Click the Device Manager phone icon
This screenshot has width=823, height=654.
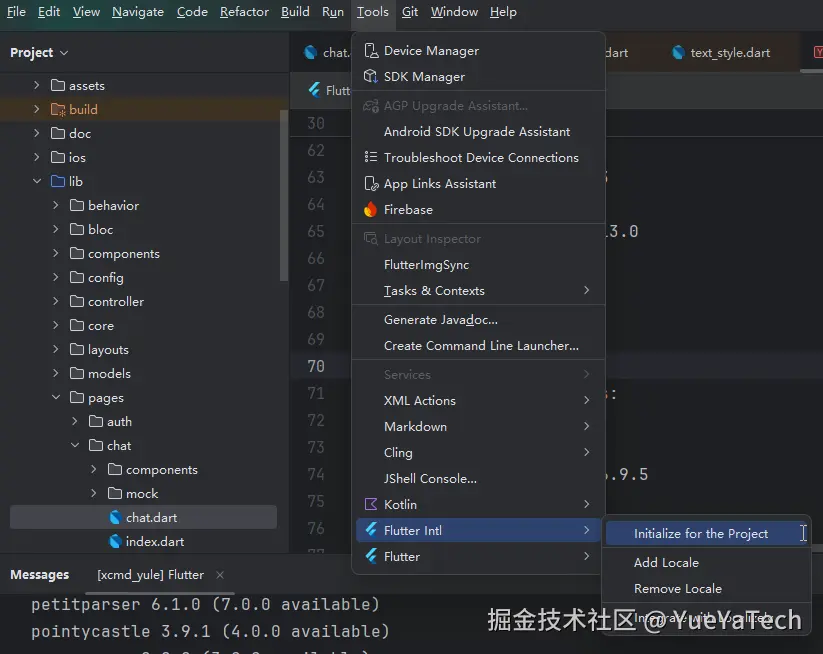pyautogui.click(x=371, y=50)
